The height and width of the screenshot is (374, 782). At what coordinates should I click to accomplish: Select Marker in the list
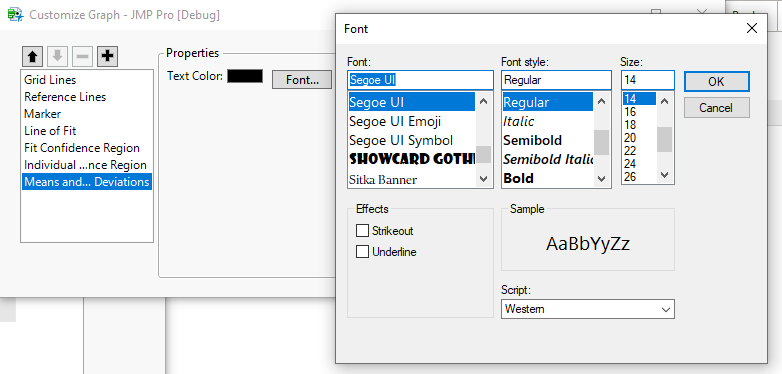(x=86, y=114)
